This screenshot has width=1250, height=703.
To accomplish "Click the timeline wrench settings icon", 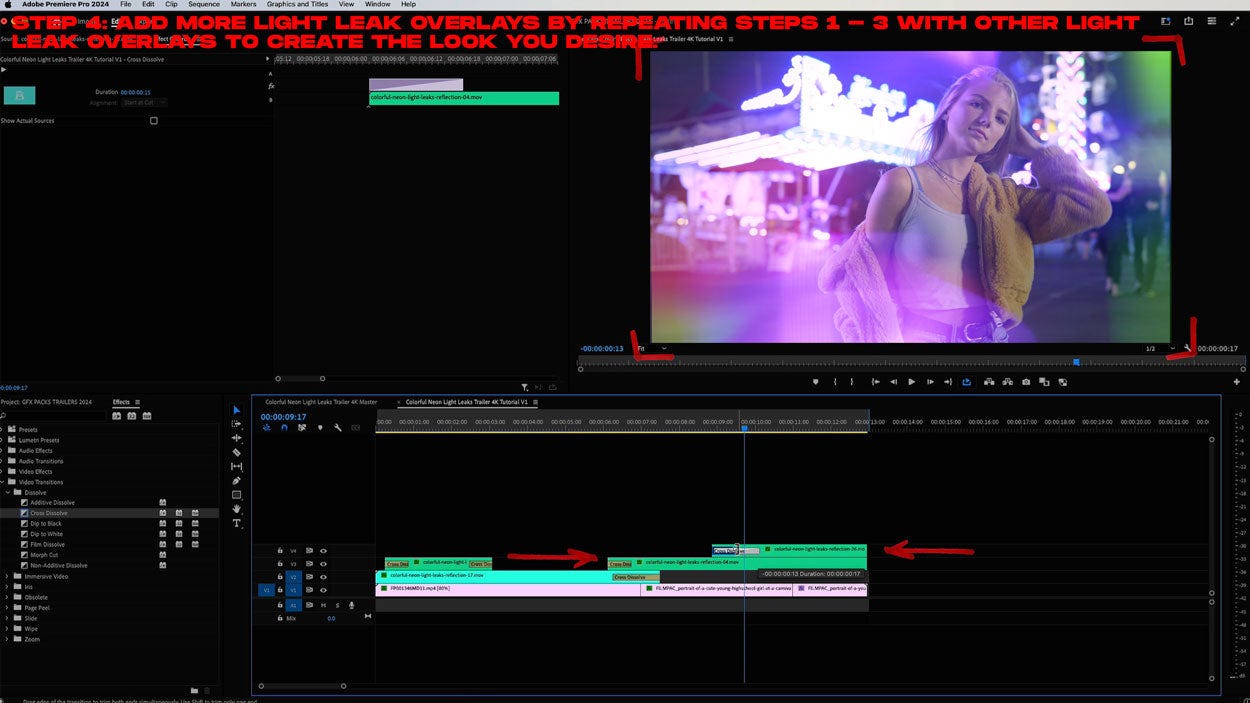I will point(338,427).
